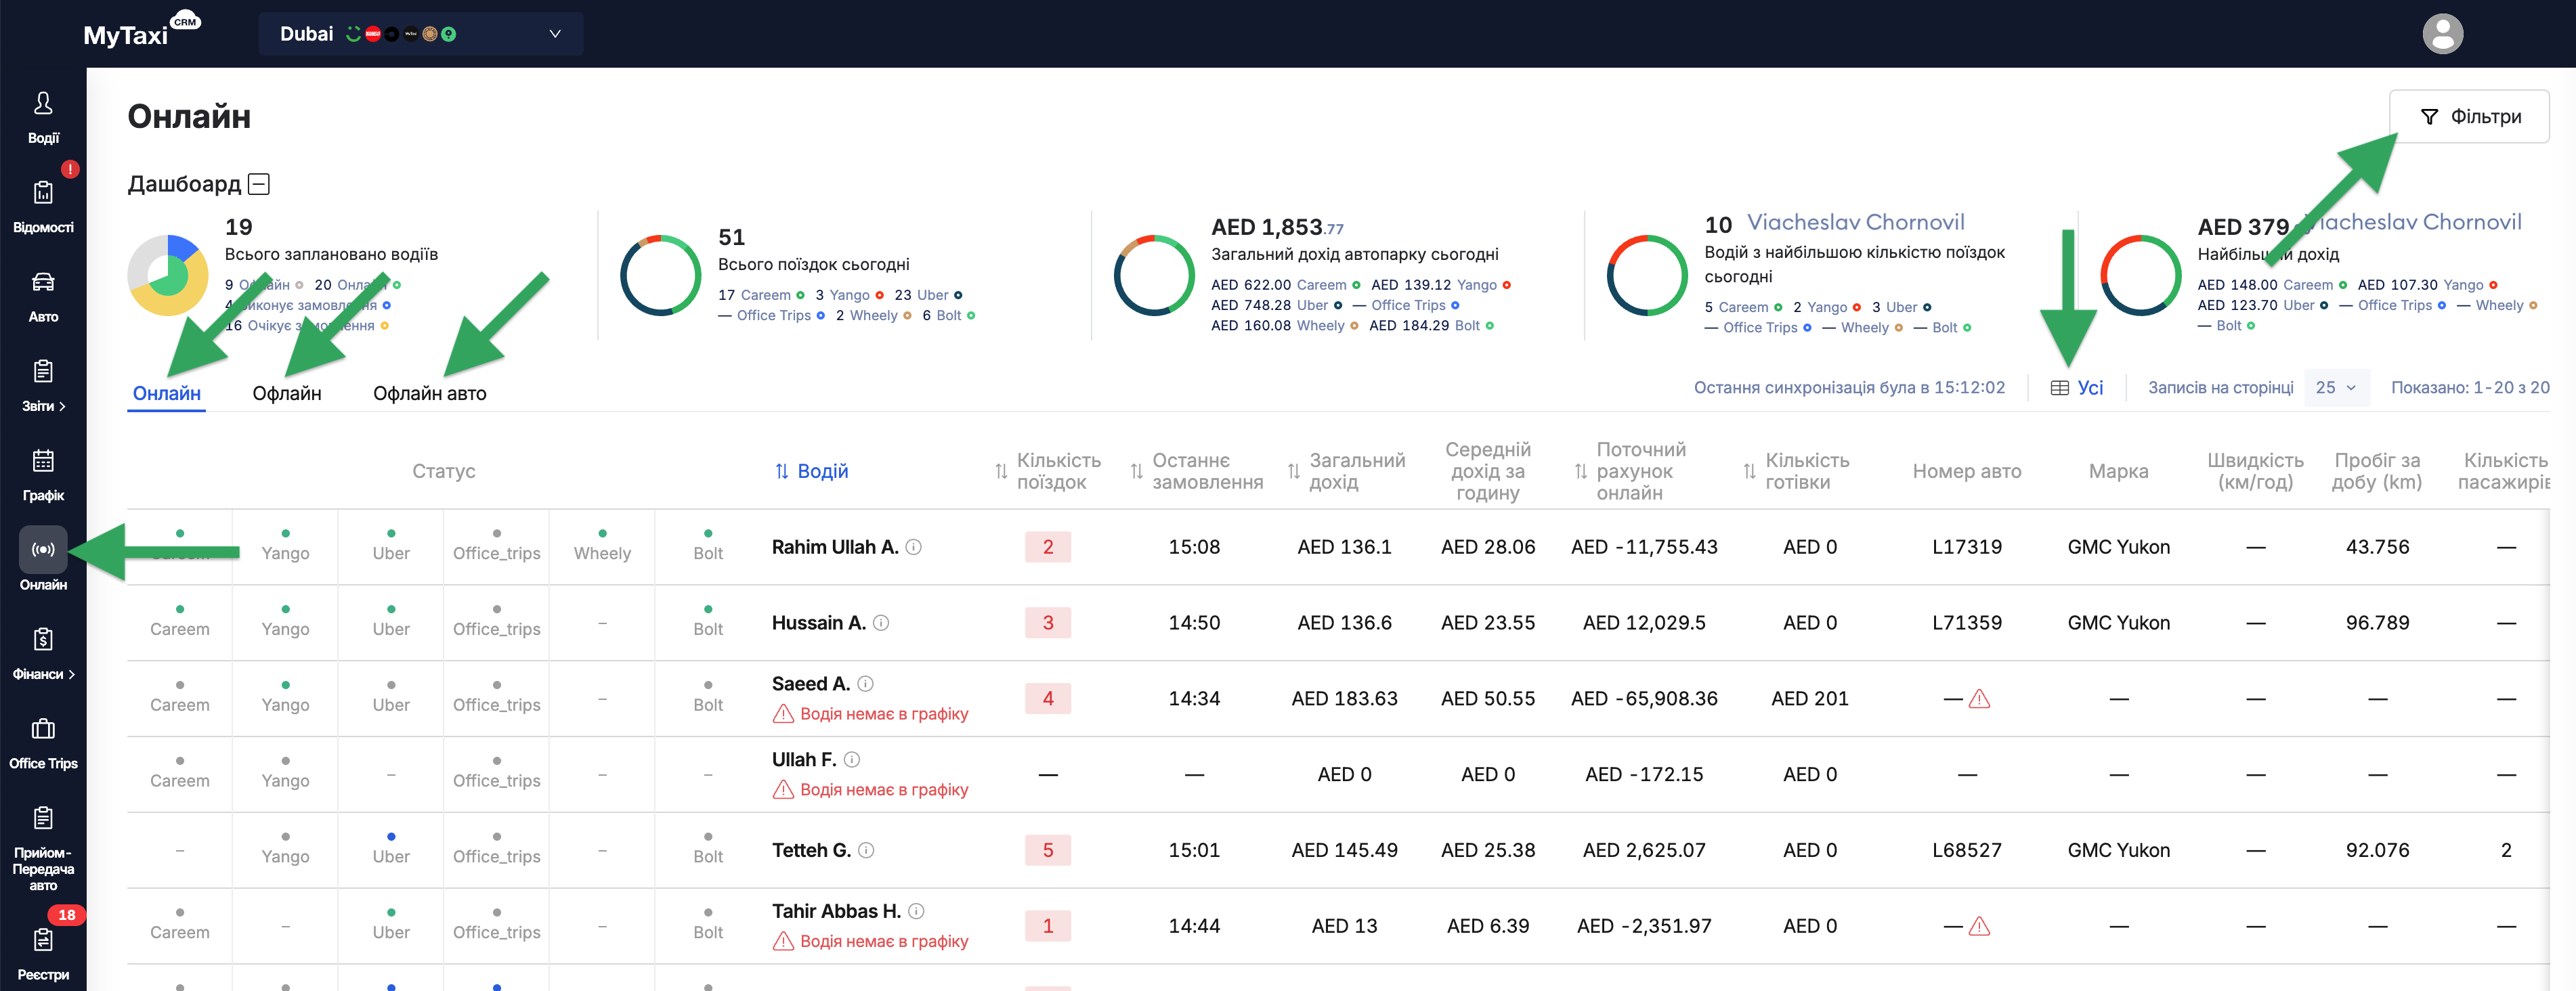The height and width of the screenshot is (991, 2576).
Task: Show info for Tetteh G.
Action: [x=866, y=850]
